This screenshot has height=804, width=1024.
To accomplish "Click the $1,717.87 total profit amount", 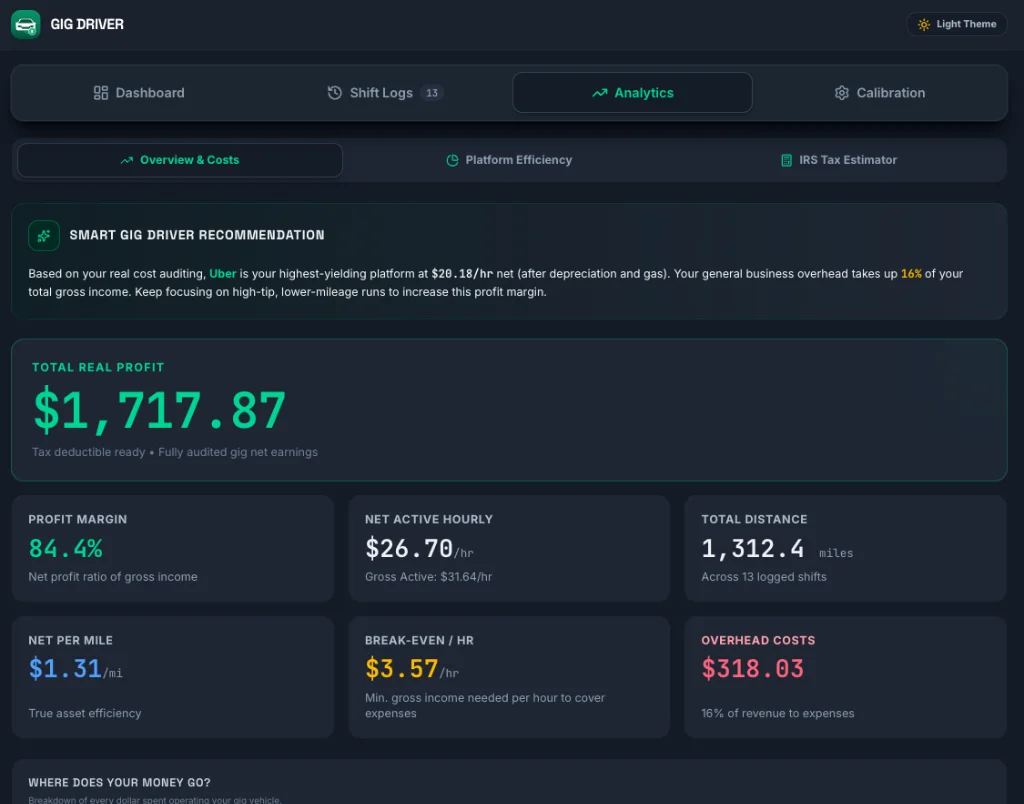I will (x=159, y=410).
